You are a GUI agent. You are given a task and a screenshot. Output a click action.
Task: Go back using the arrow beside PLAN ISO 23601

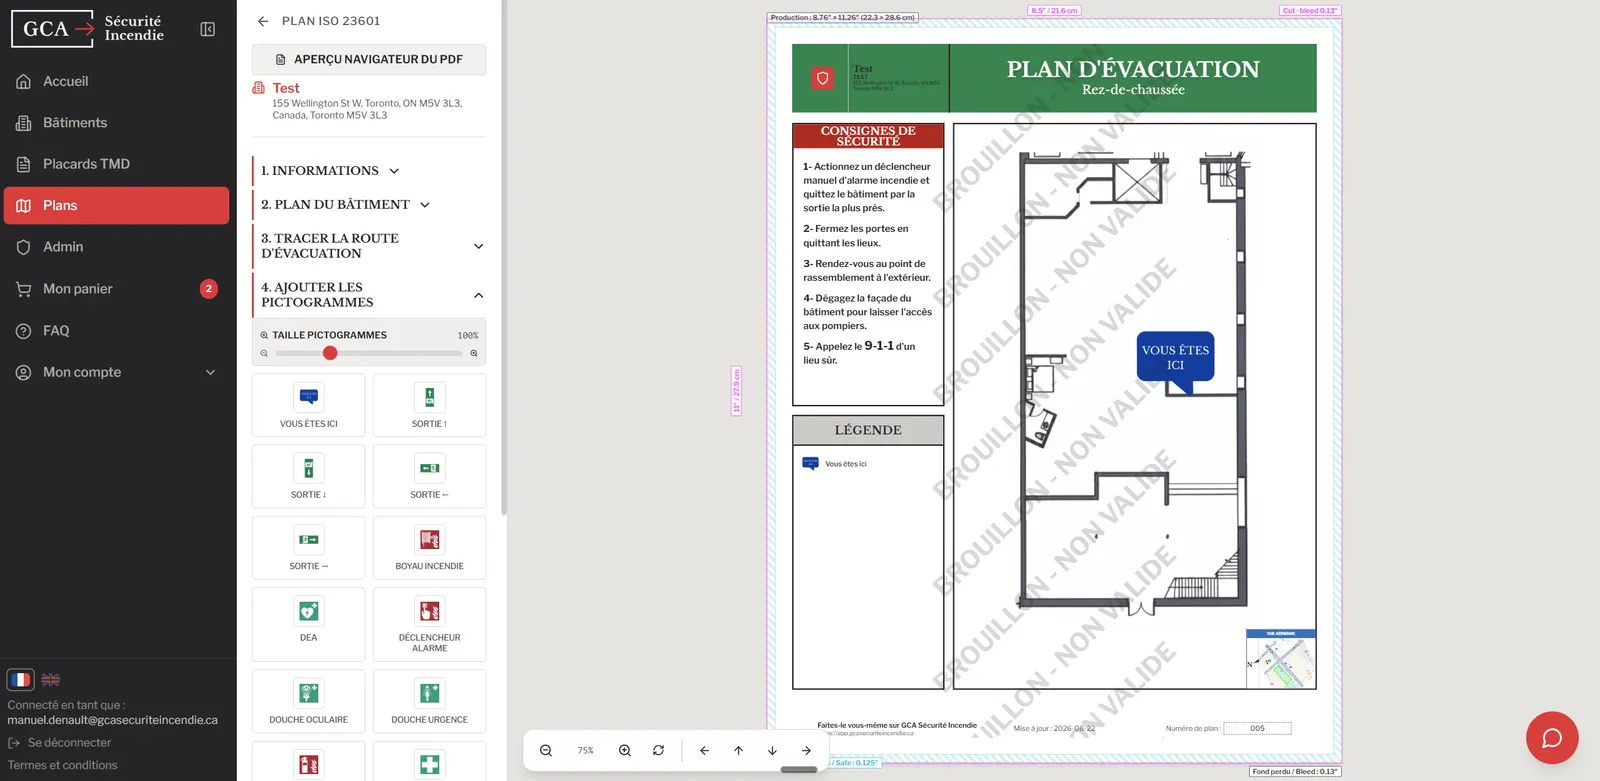(x=263, y=21)
